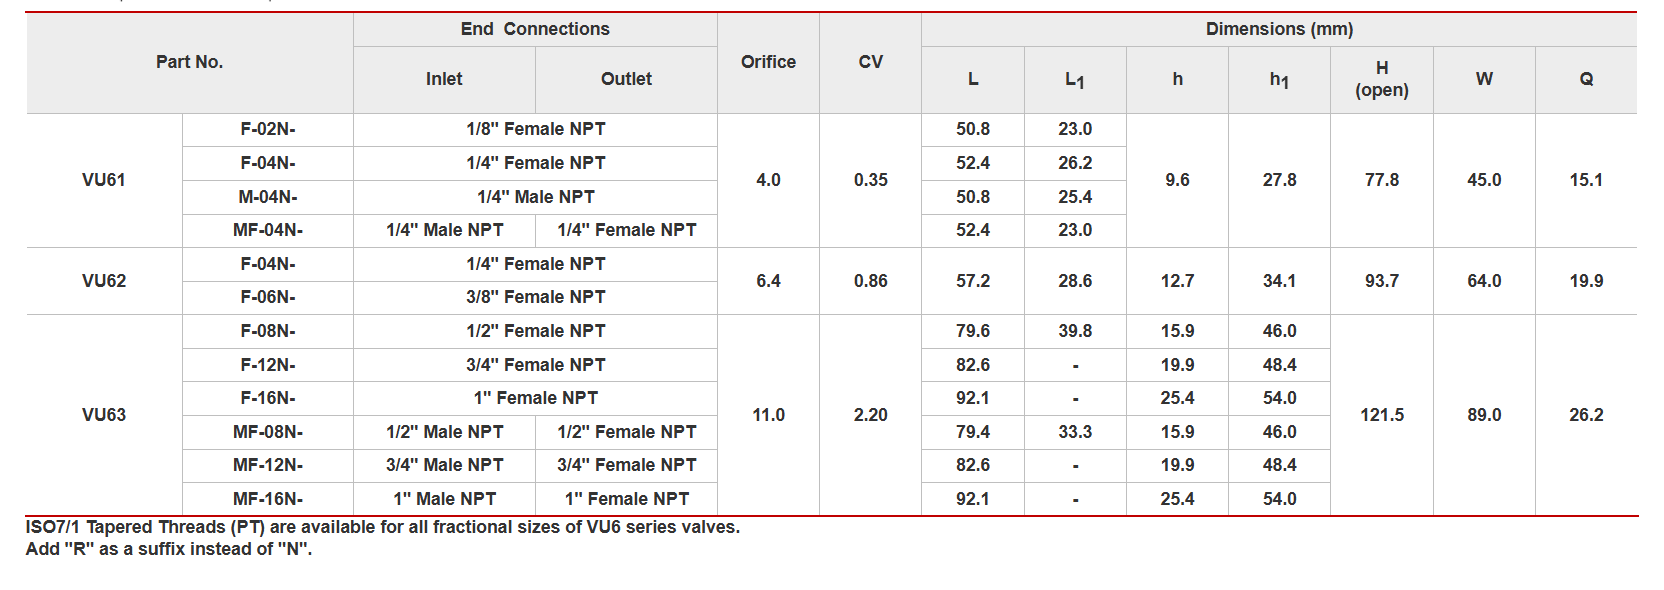The image size is (1664, 590).
Task: Select the VU61 series cell
Action: [x=104, y=180]
